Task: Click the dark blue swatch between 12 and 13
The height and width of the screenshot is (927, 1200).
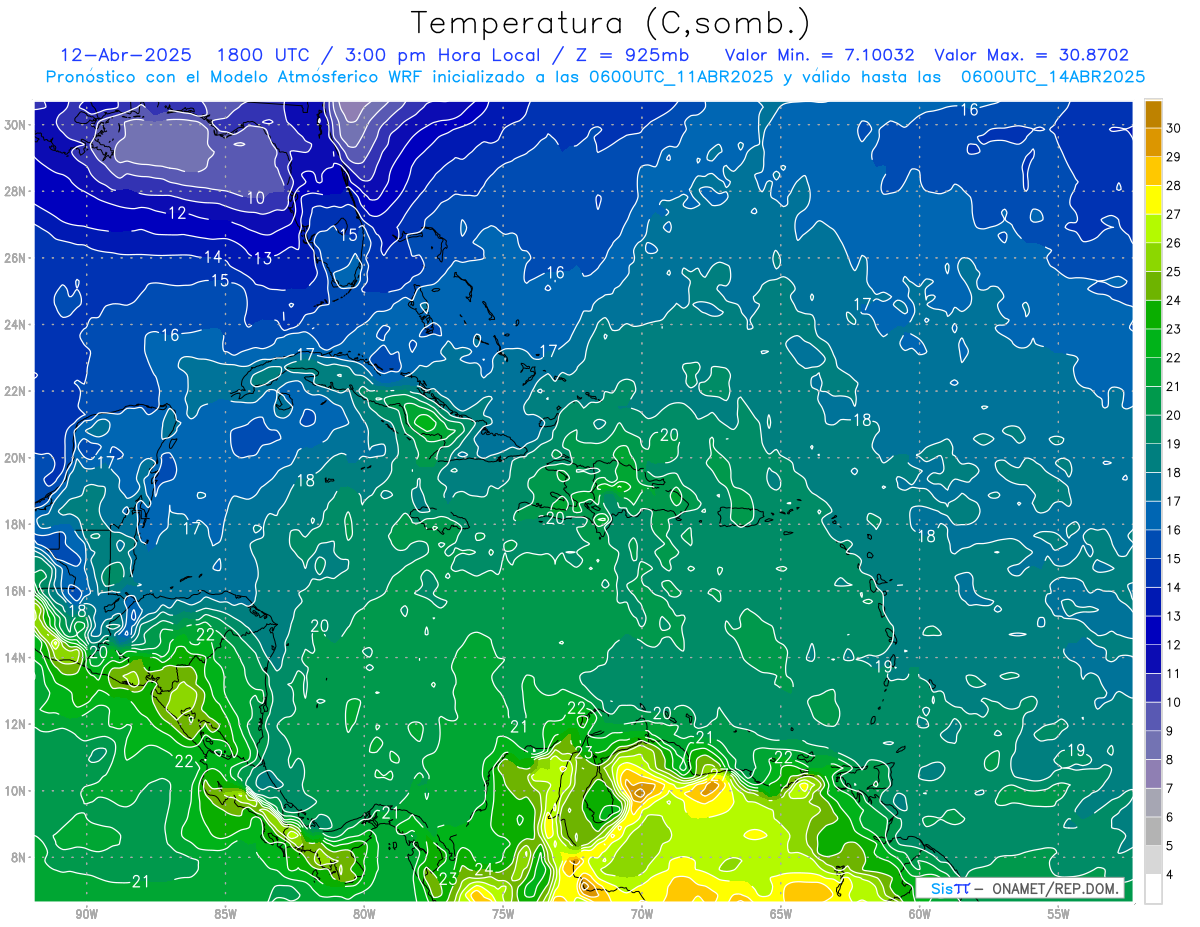Action: point(1153,630)
